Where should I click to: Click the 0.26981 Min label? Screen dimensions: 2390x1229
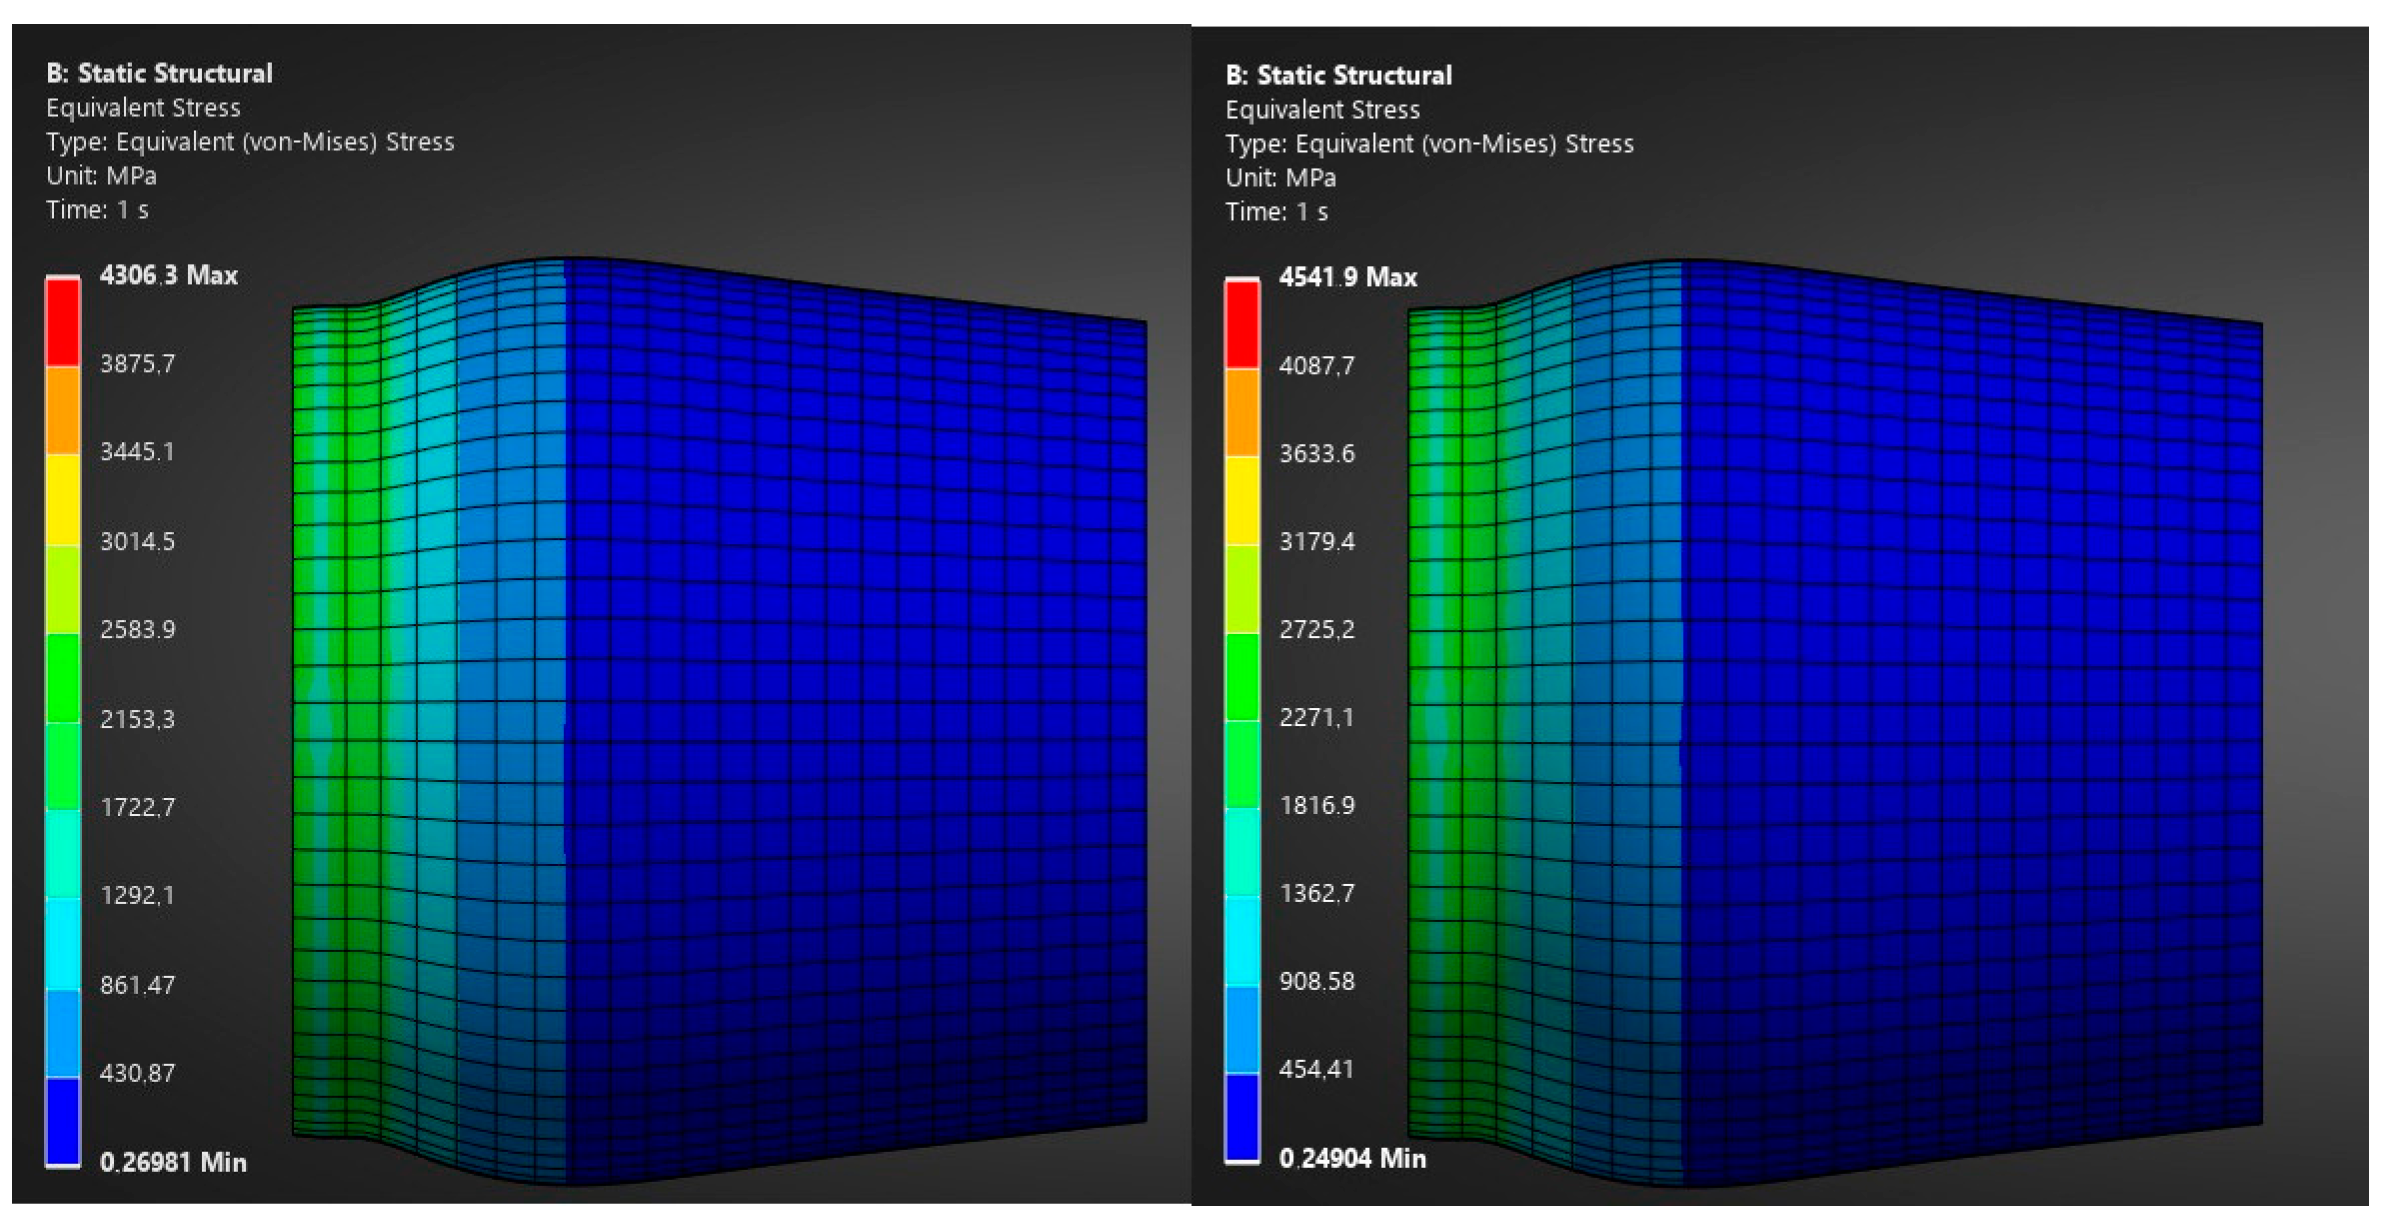[172, 1162]
